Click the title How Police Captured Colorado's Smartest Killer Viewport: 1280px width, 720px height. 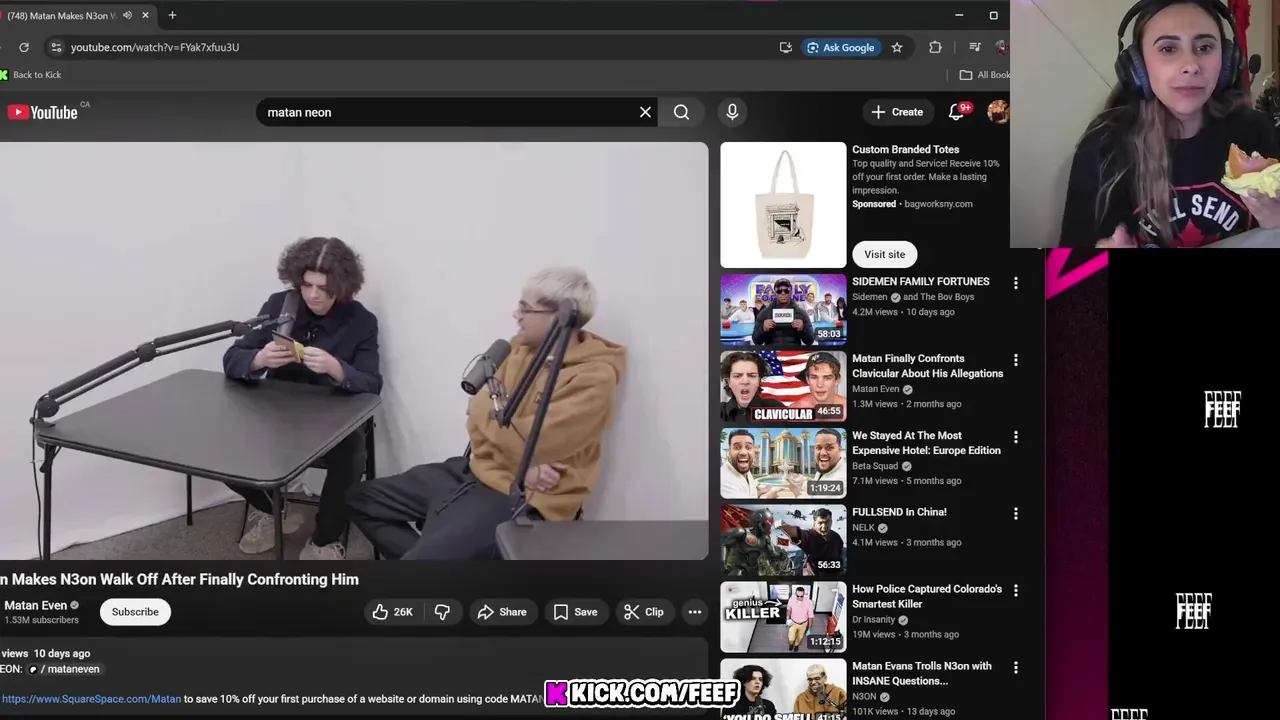(x=927, y=596)
